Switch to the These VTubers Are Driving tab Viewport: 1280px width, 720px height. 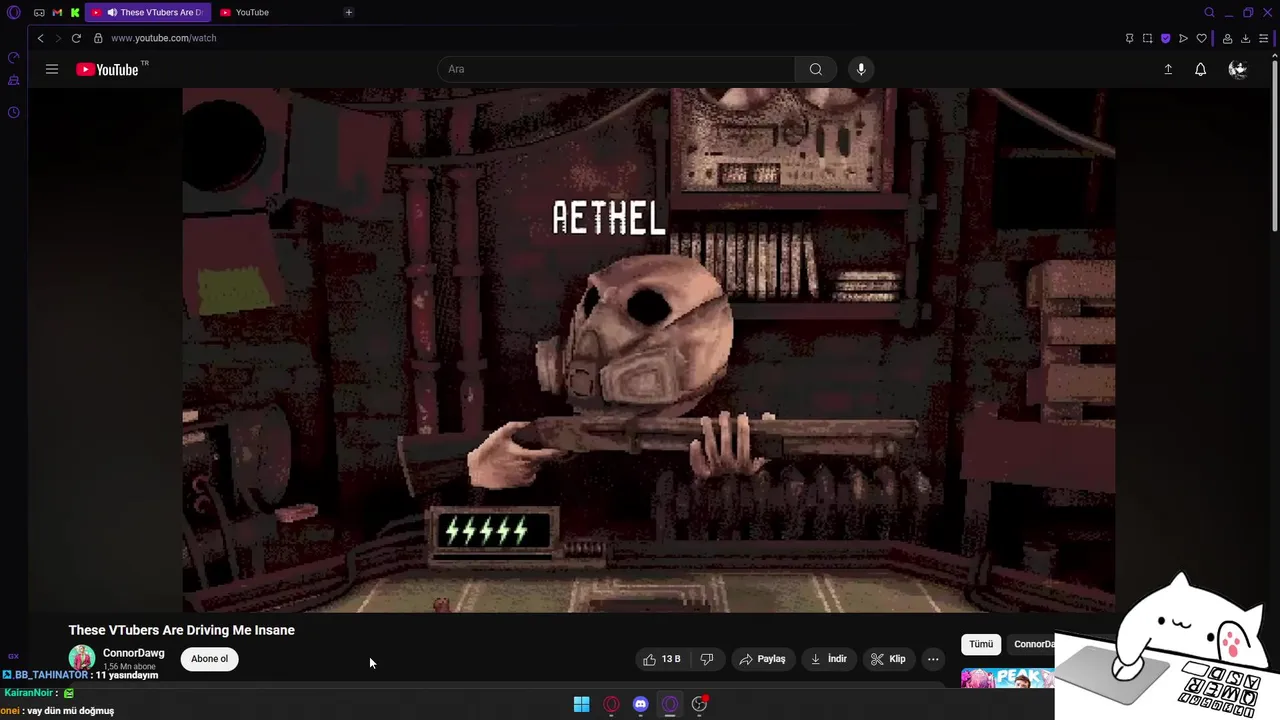[x=148, y=12]
